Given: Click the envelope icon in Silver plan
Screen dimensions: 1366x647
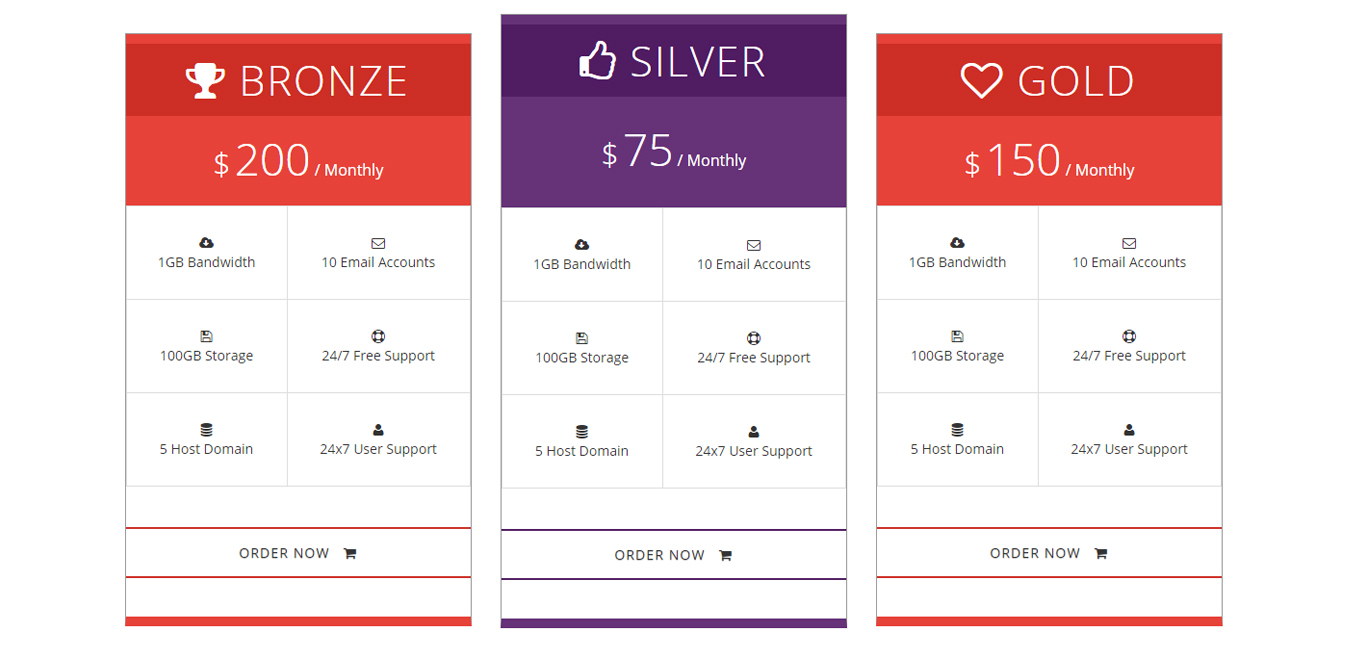Looking at the screenshot, I should (754, 245).
